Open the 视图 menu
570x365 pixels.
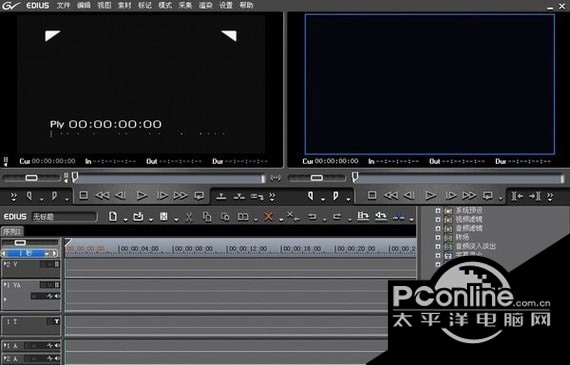[104, 5]
